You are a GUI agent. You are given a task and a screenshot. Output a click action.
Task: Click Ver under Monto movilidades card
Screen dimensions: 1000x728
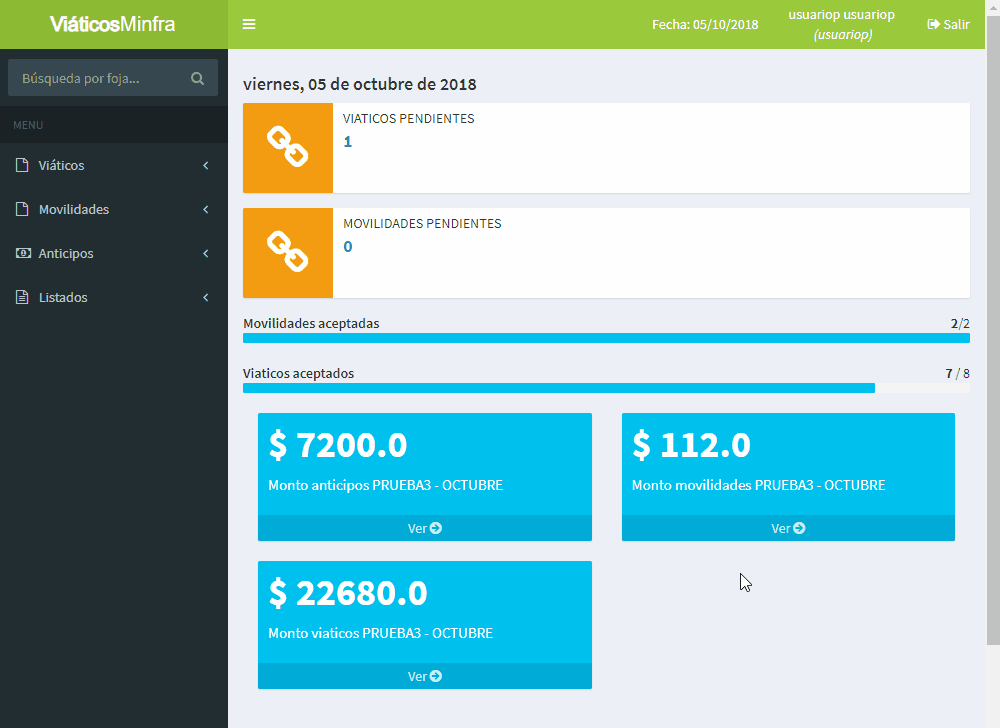(788, 528)
